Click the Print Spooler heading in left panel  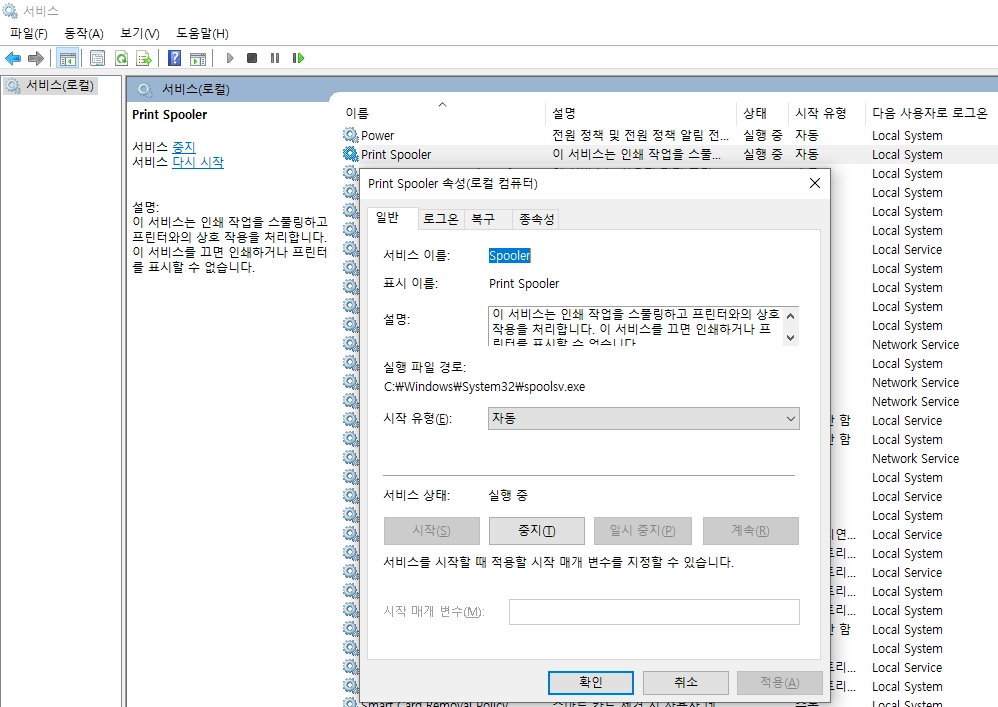(x=169, y=115)
